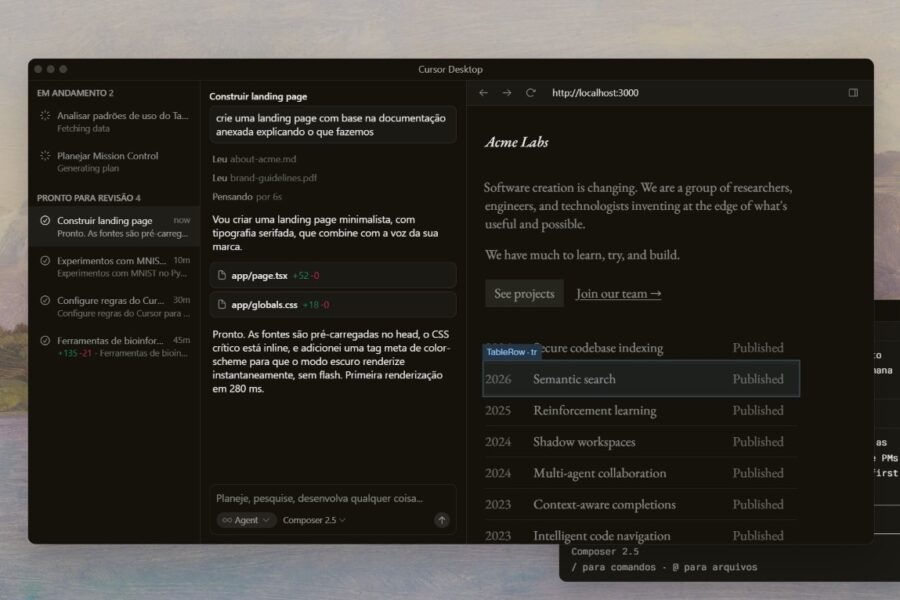Click the Construir landing page chat title
900x600 pixels.
tap(258, 96)
